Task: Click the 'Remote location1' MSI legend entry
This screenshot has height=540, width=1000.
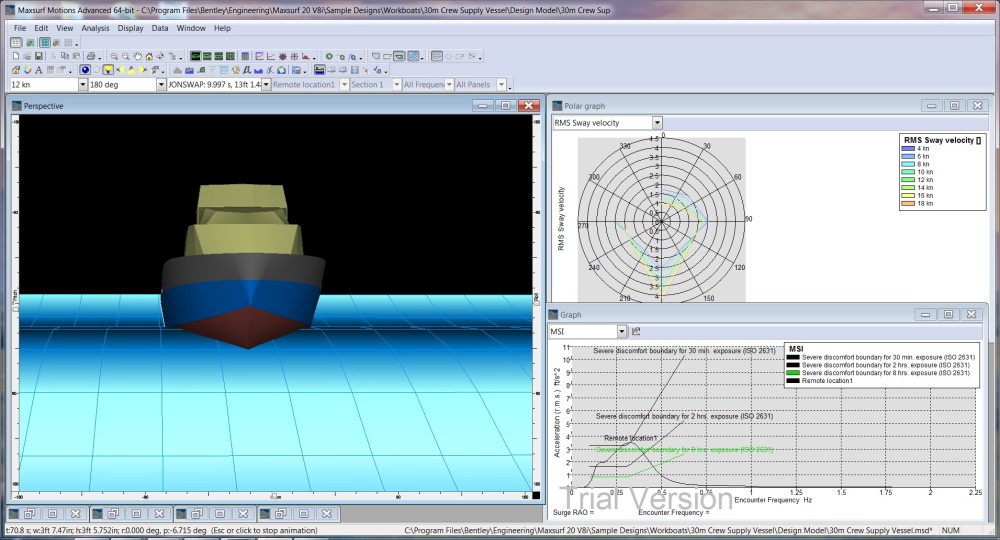Action: (x=827, y=381)
